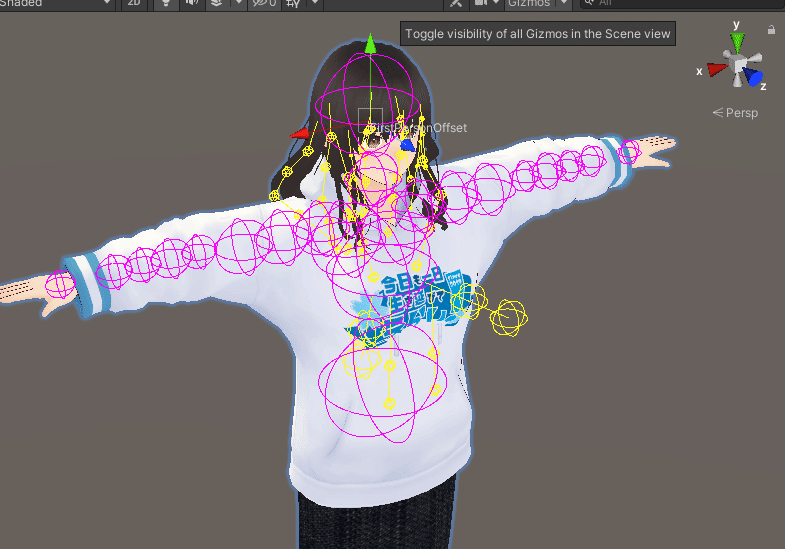This screenshot has height=549, width=785.
Task: Select the blue Z move arrow near the face
Action: pos(407,145)
